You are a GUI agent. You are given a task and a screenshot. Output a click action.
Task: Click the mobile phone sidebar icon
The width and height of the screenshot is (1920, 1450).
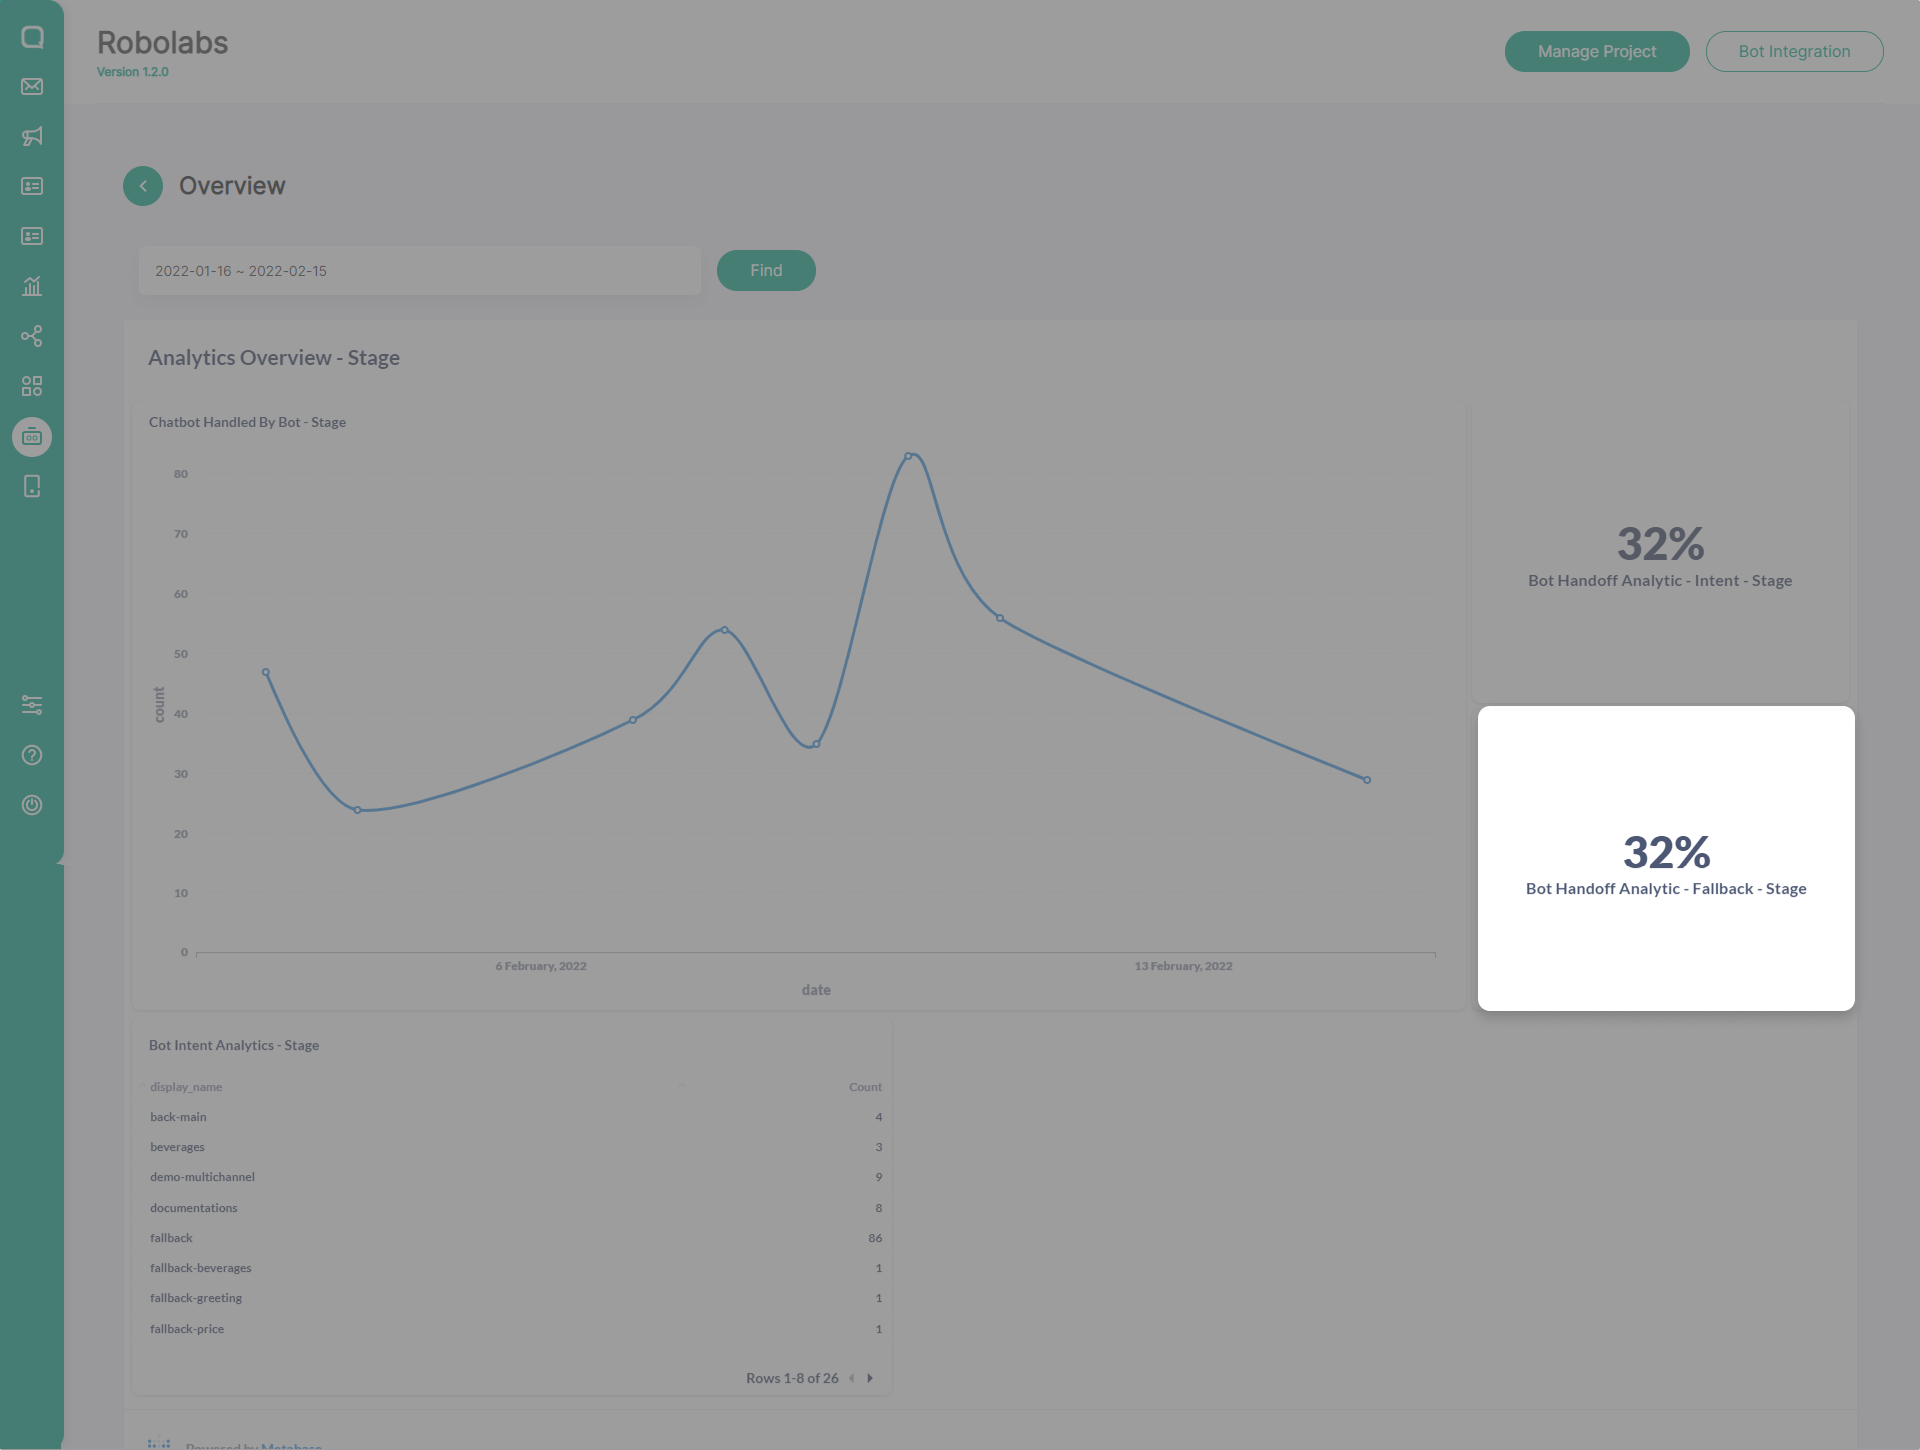(x=32, y=486)
